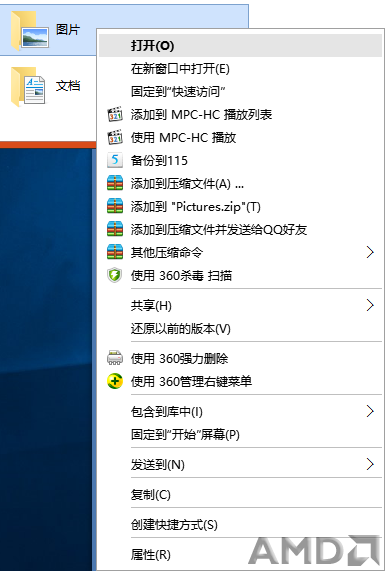Click archive icon beside 添加到压缩文件(A)
The image size is (385, 571).
115,183
